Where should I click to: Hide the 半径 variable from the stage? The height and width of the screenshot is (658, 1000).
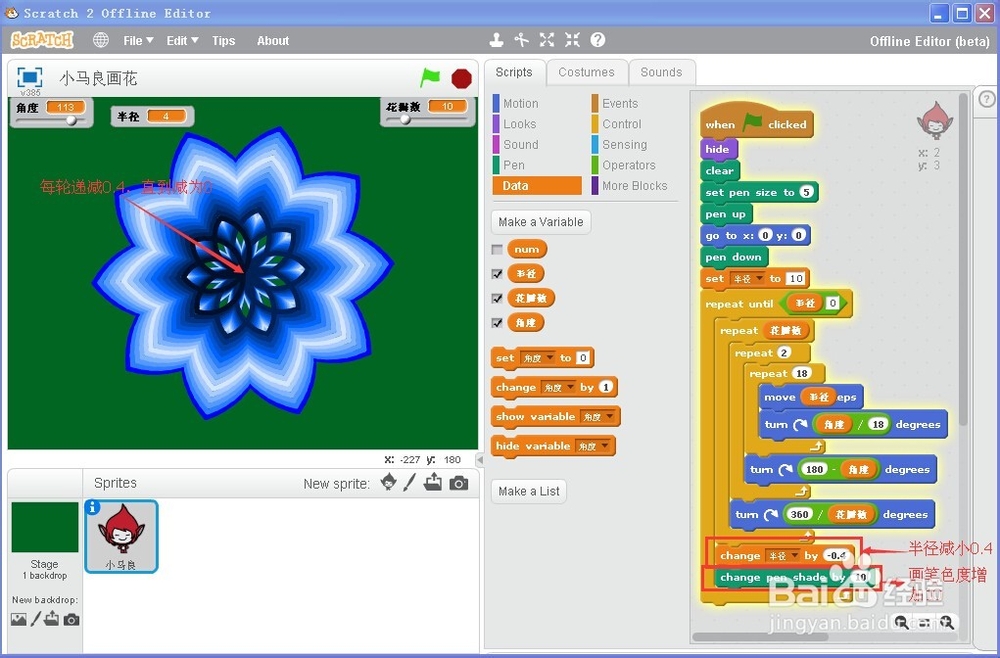point(496,273)
